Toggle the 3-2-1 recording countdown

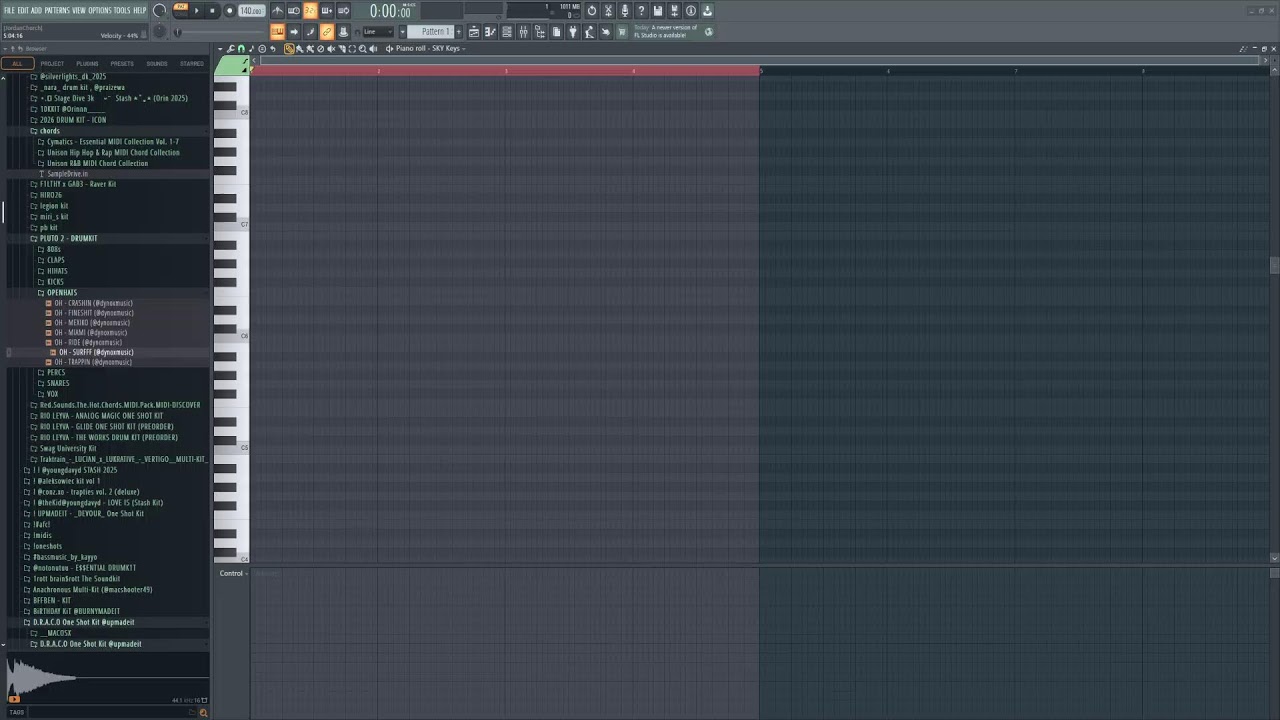tap(310, 11)
